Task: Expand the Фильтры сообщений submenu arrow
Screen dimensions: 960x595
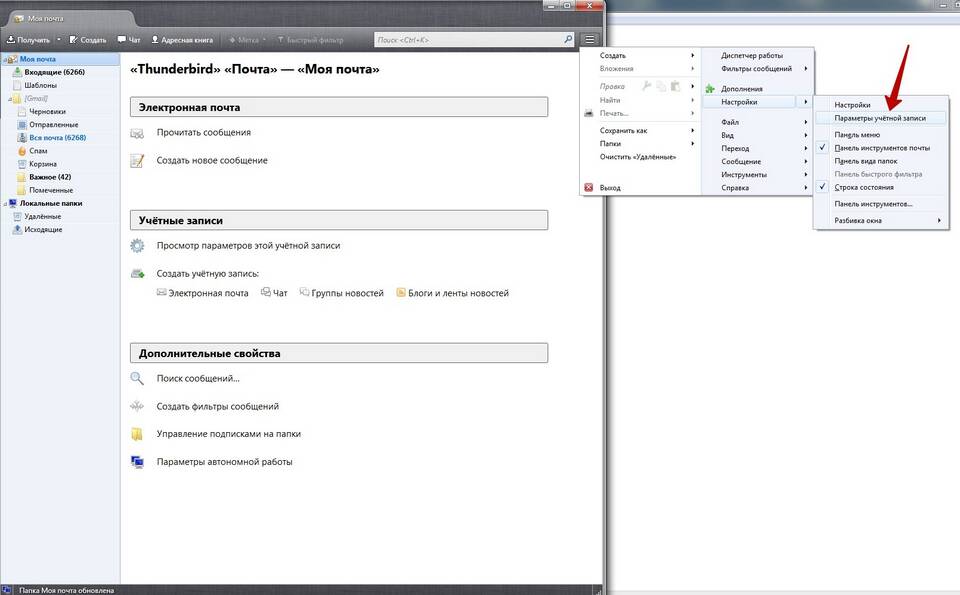Action: pyautogui.click(x=806, y=69)
